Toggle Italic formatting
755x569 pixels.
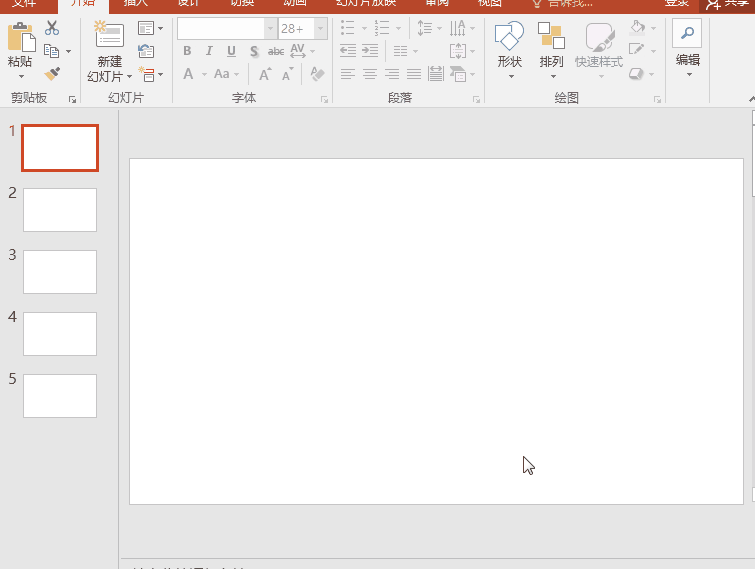[209, 51]
